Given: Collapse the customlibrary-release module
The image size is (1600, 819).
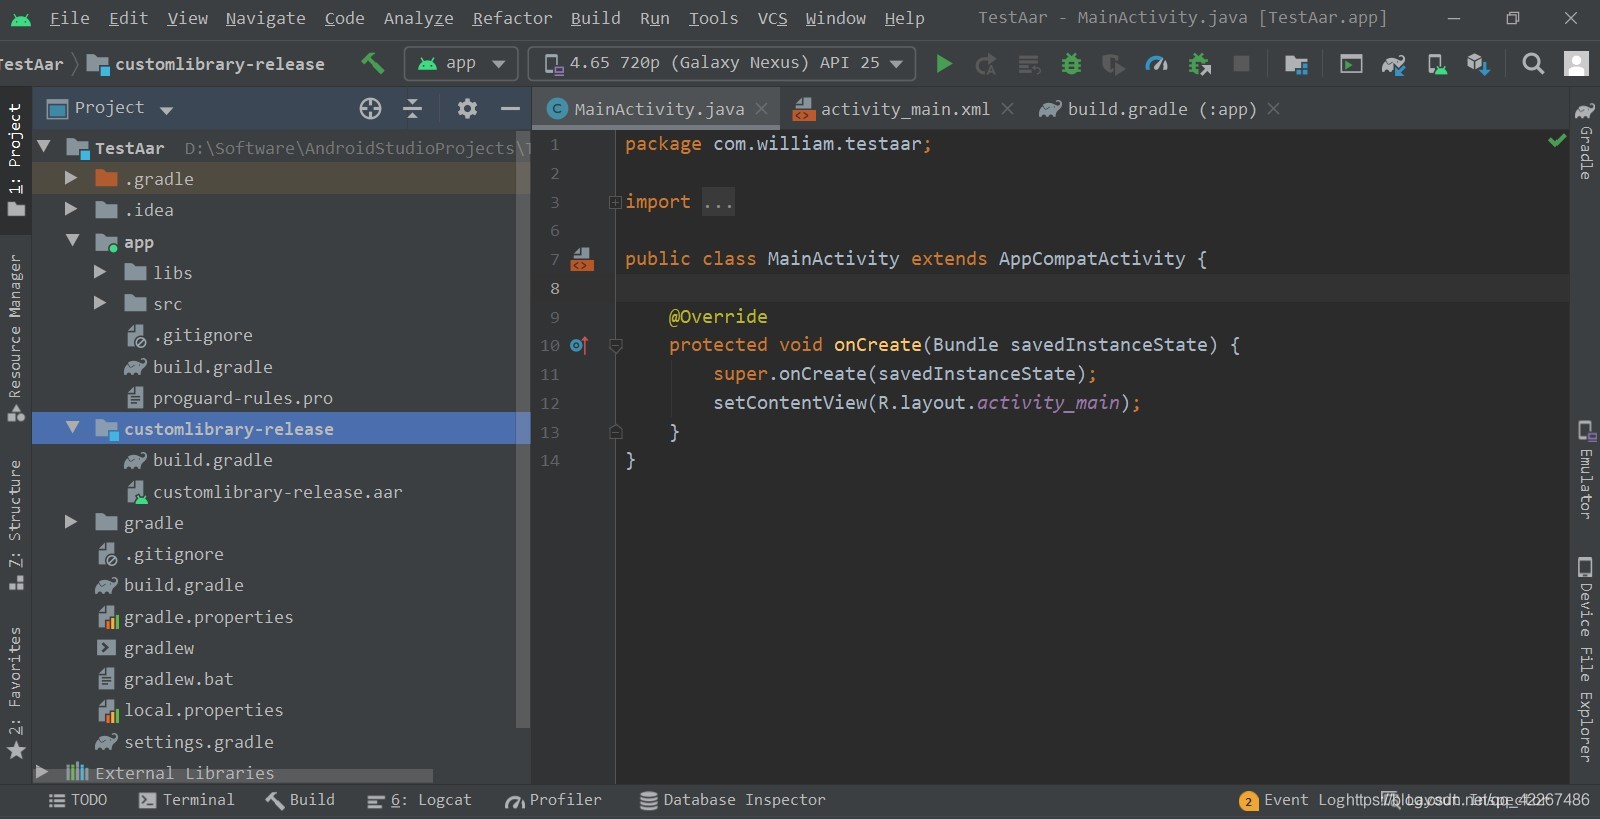Looking at the screenshot, I should (72, 428).
